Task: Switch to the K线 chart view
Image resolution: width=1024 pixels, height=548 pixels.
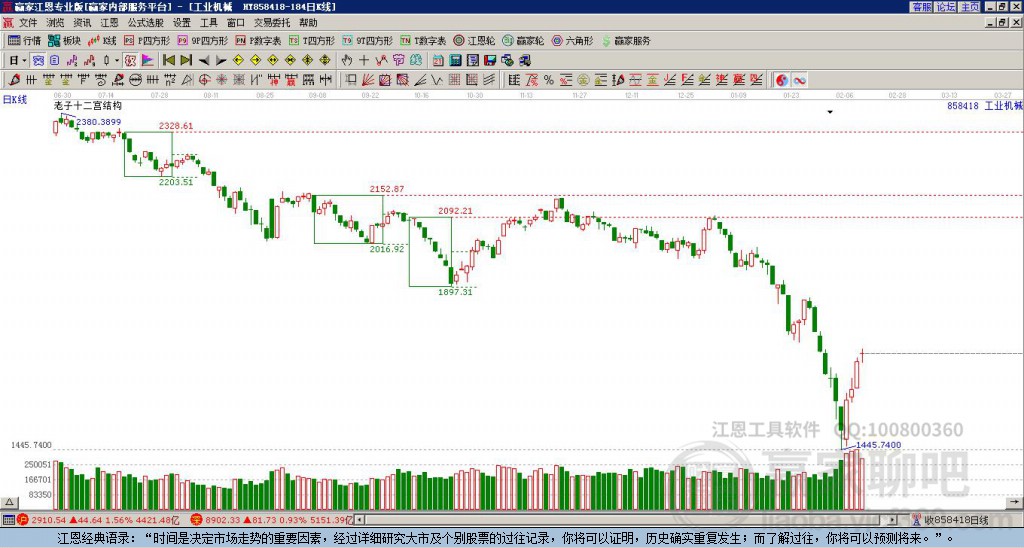Action: (x=102, y=40)
